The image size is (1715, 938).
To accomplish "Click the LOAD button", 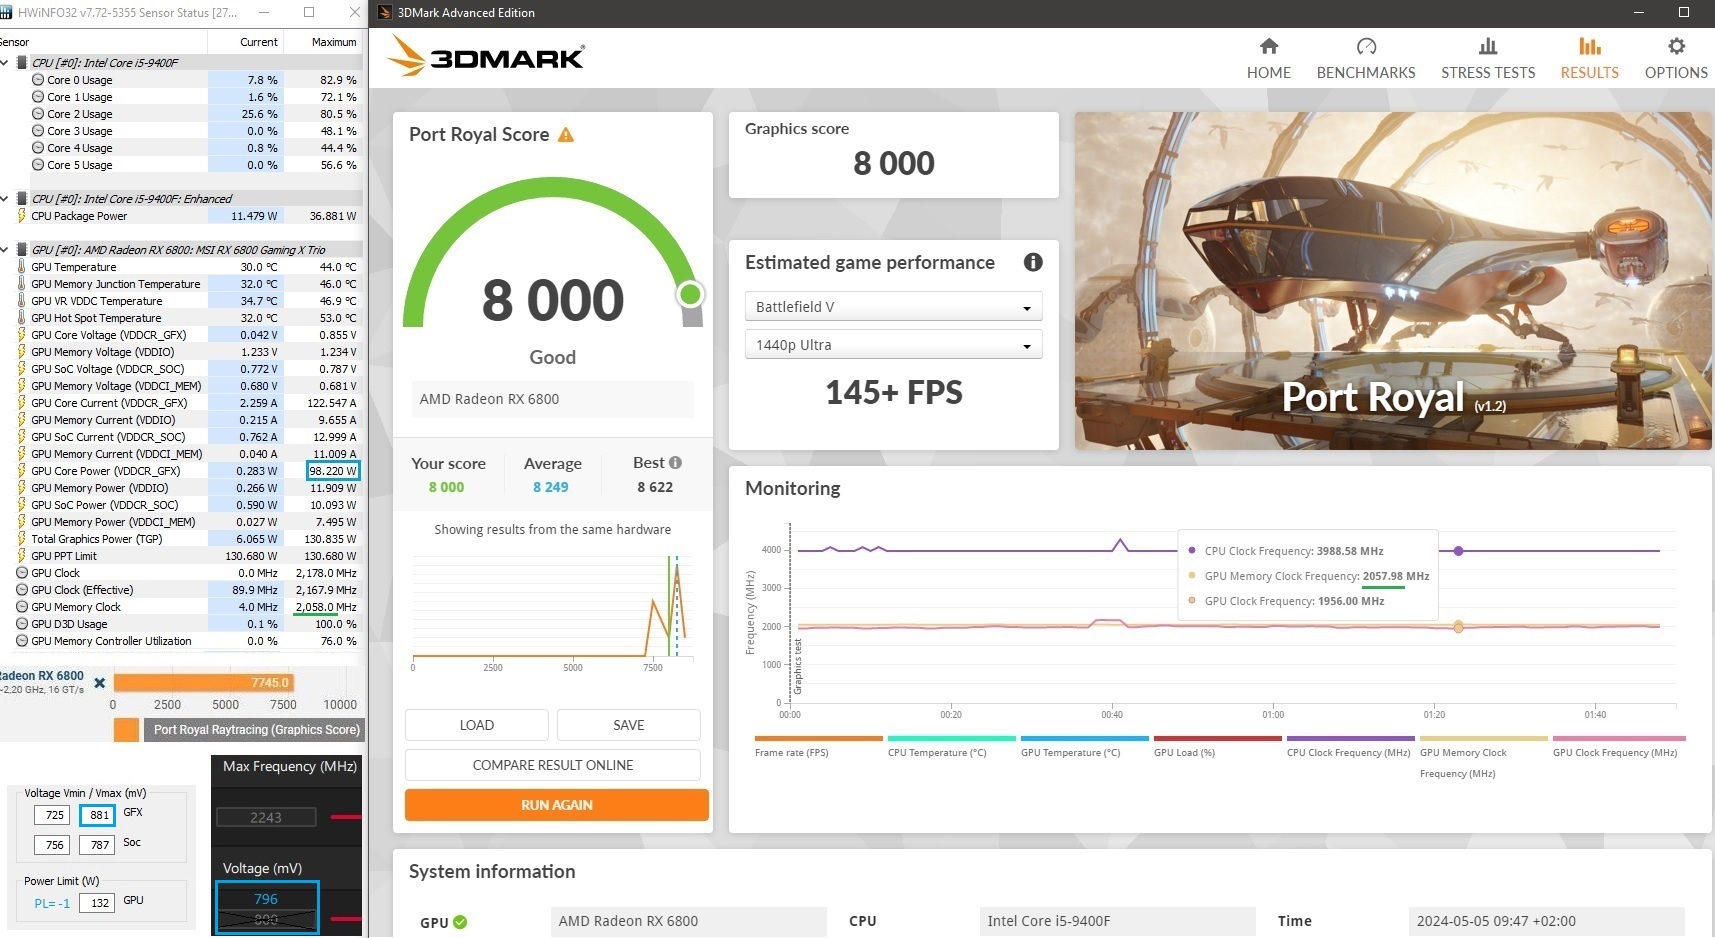I will (x=476, y=725).
